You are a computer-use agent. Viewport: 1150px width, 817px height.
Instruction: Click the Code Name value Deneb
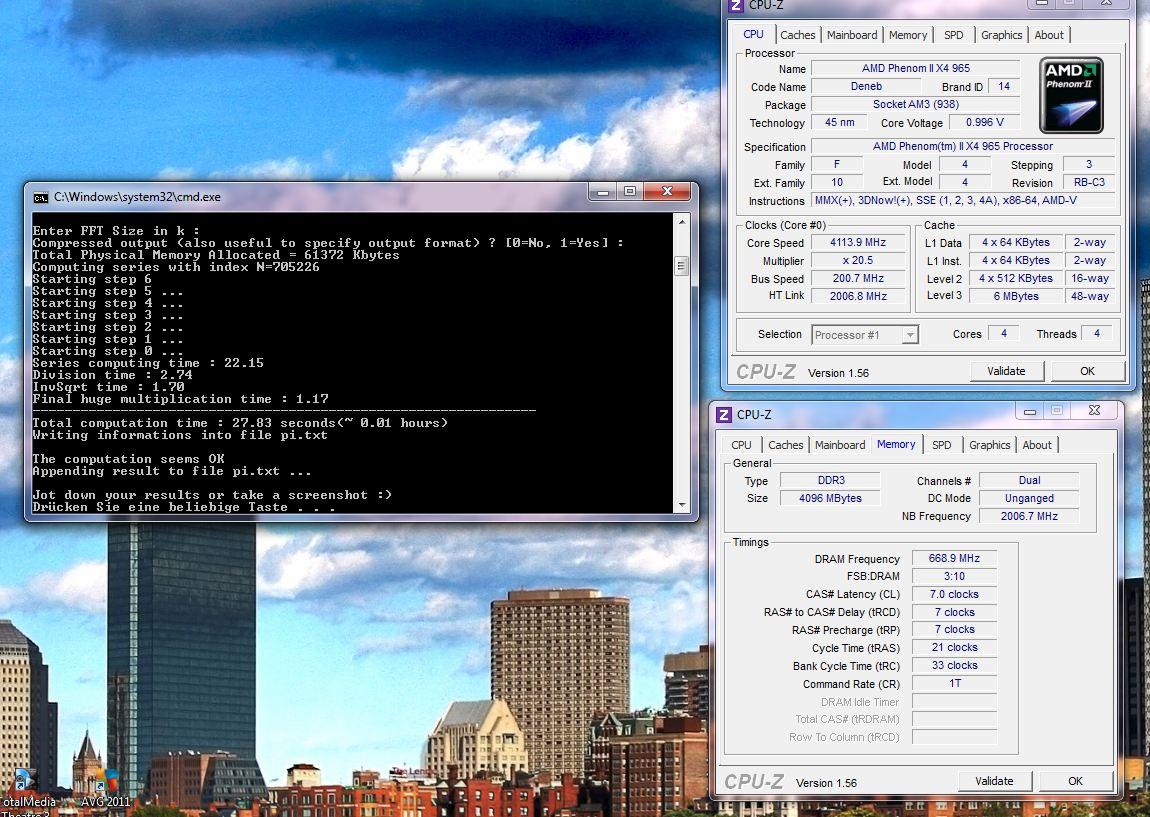866,87
